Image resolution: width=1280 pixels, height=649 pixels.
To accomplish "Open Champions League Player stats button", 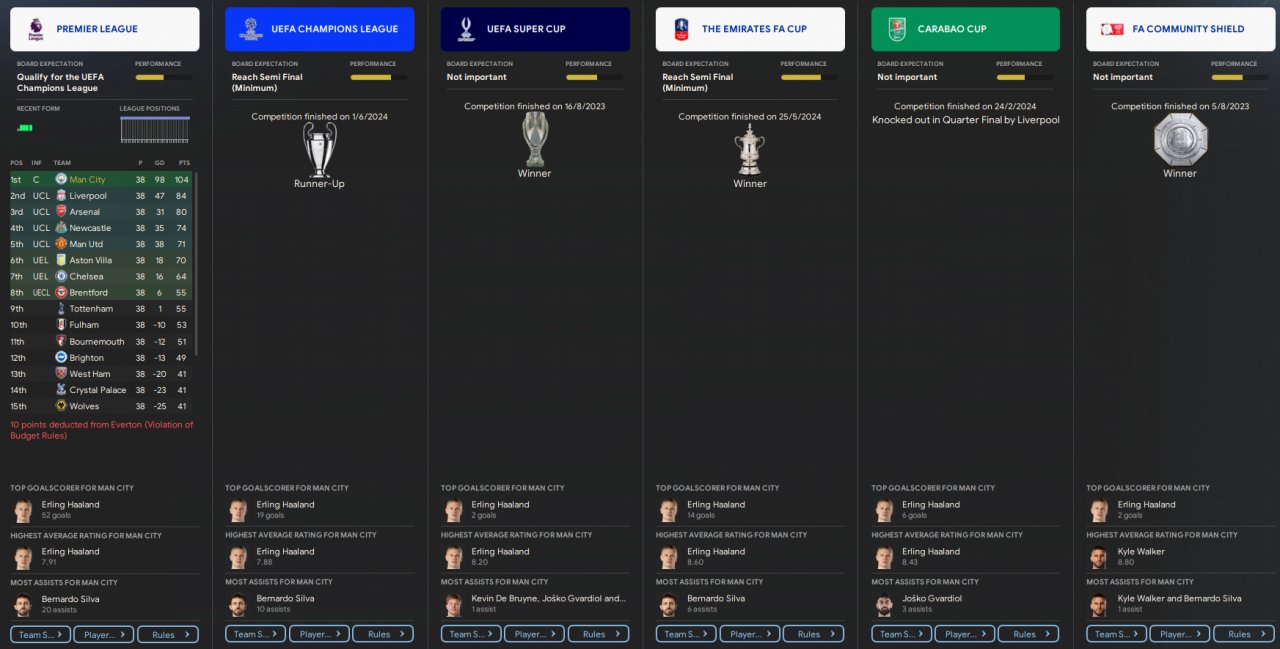I will click(319, 634).
